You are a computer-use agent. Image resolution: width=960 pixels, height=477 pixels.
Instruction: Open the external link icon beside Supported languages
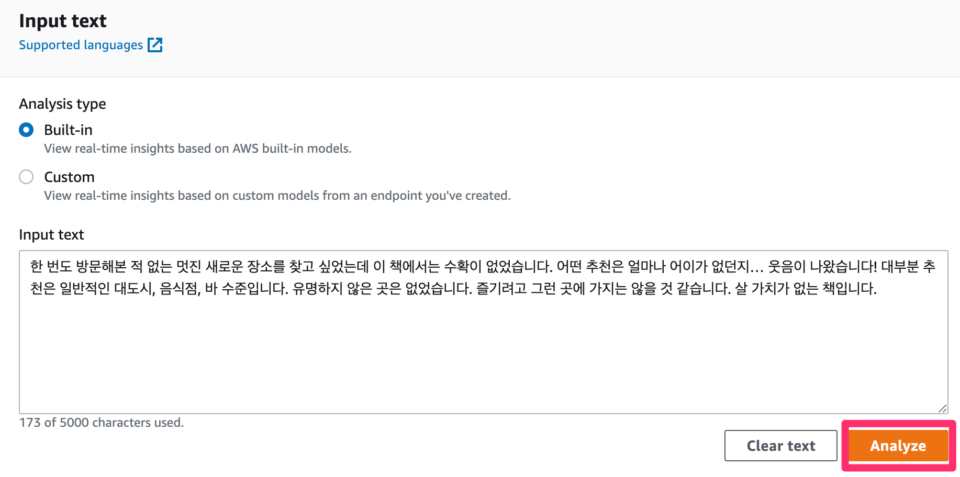click(x=155, y=45)
